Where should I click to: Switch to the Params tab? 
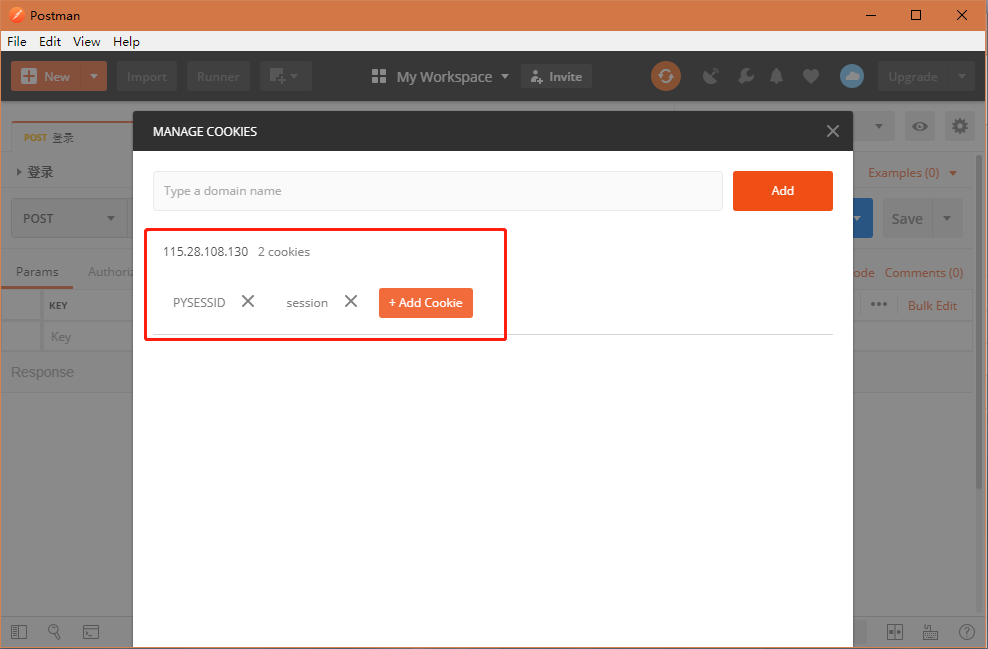[38, 271]
